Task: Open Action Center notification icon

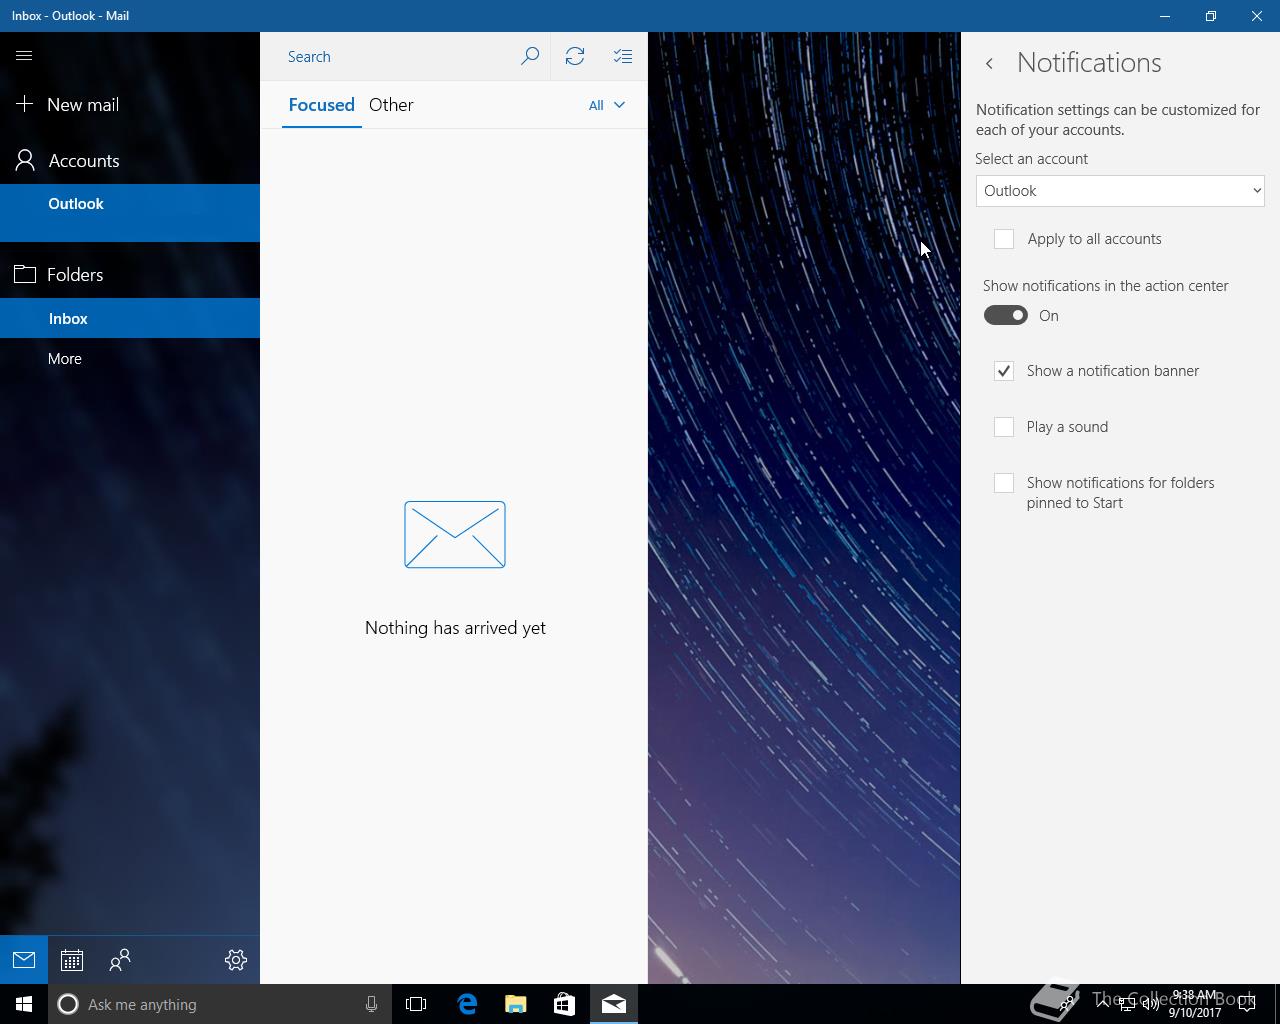Action: [1247, 1004]
